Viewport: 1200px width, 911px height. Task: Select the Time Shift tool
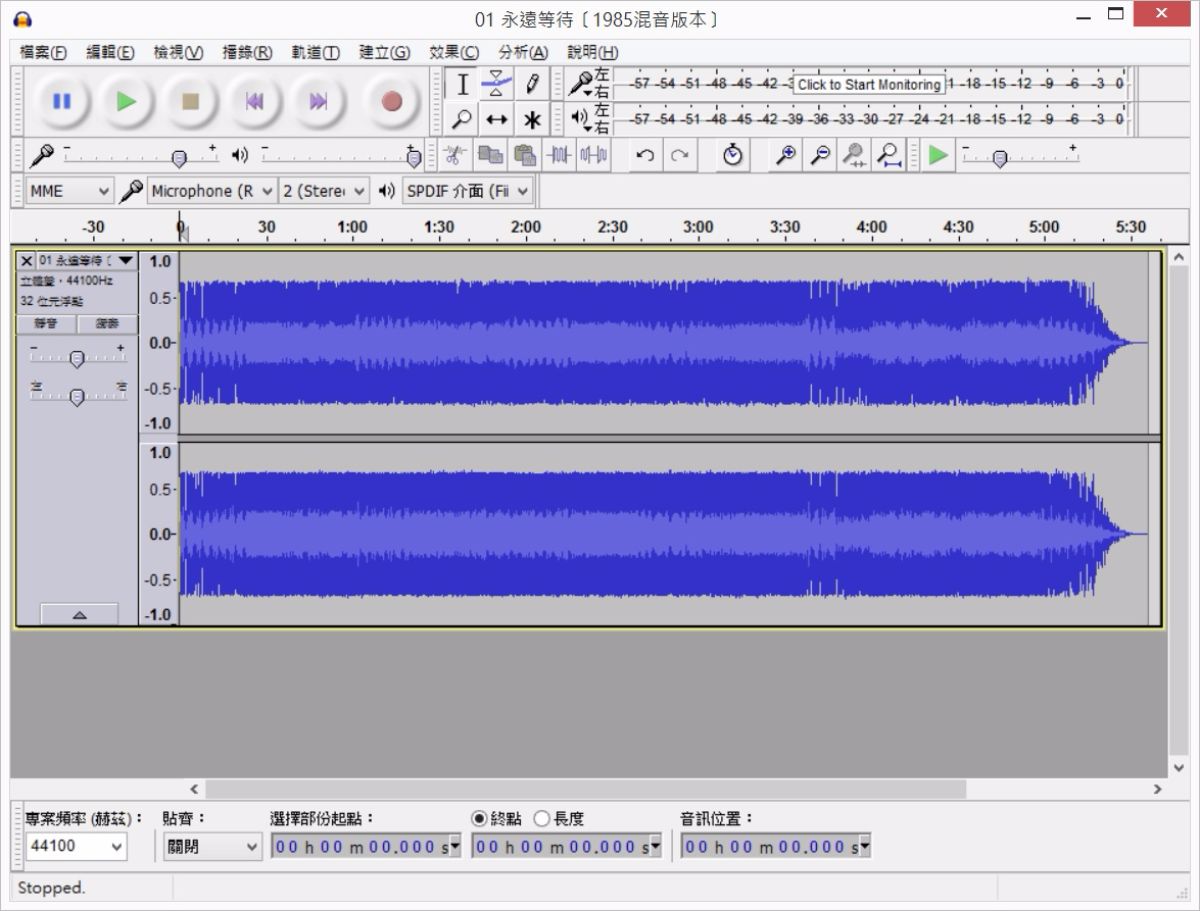(496, 120)
